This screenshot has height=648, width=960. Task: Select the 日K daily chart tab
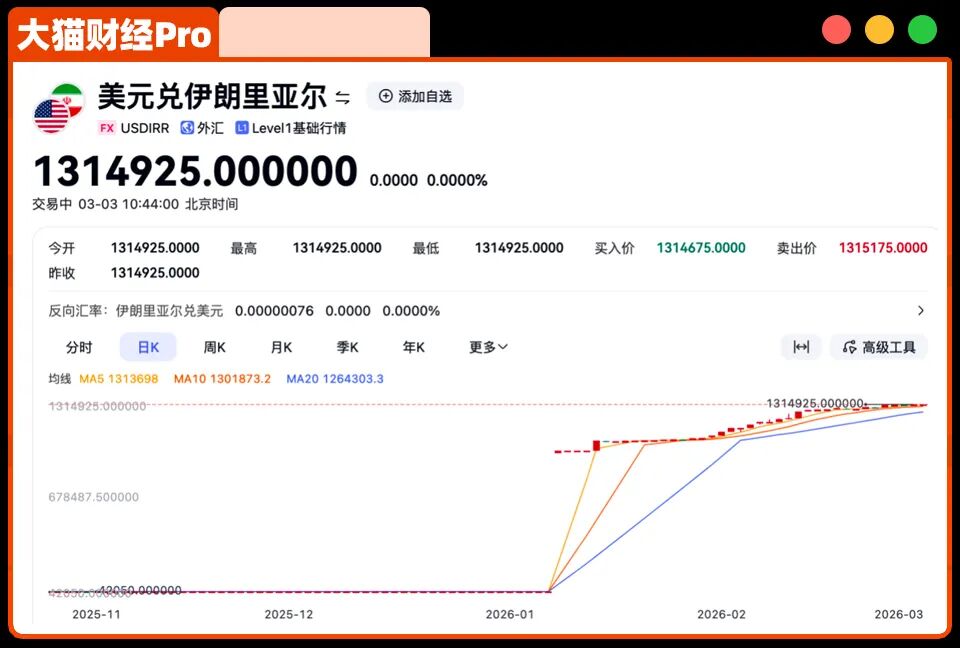pos(148,347)
